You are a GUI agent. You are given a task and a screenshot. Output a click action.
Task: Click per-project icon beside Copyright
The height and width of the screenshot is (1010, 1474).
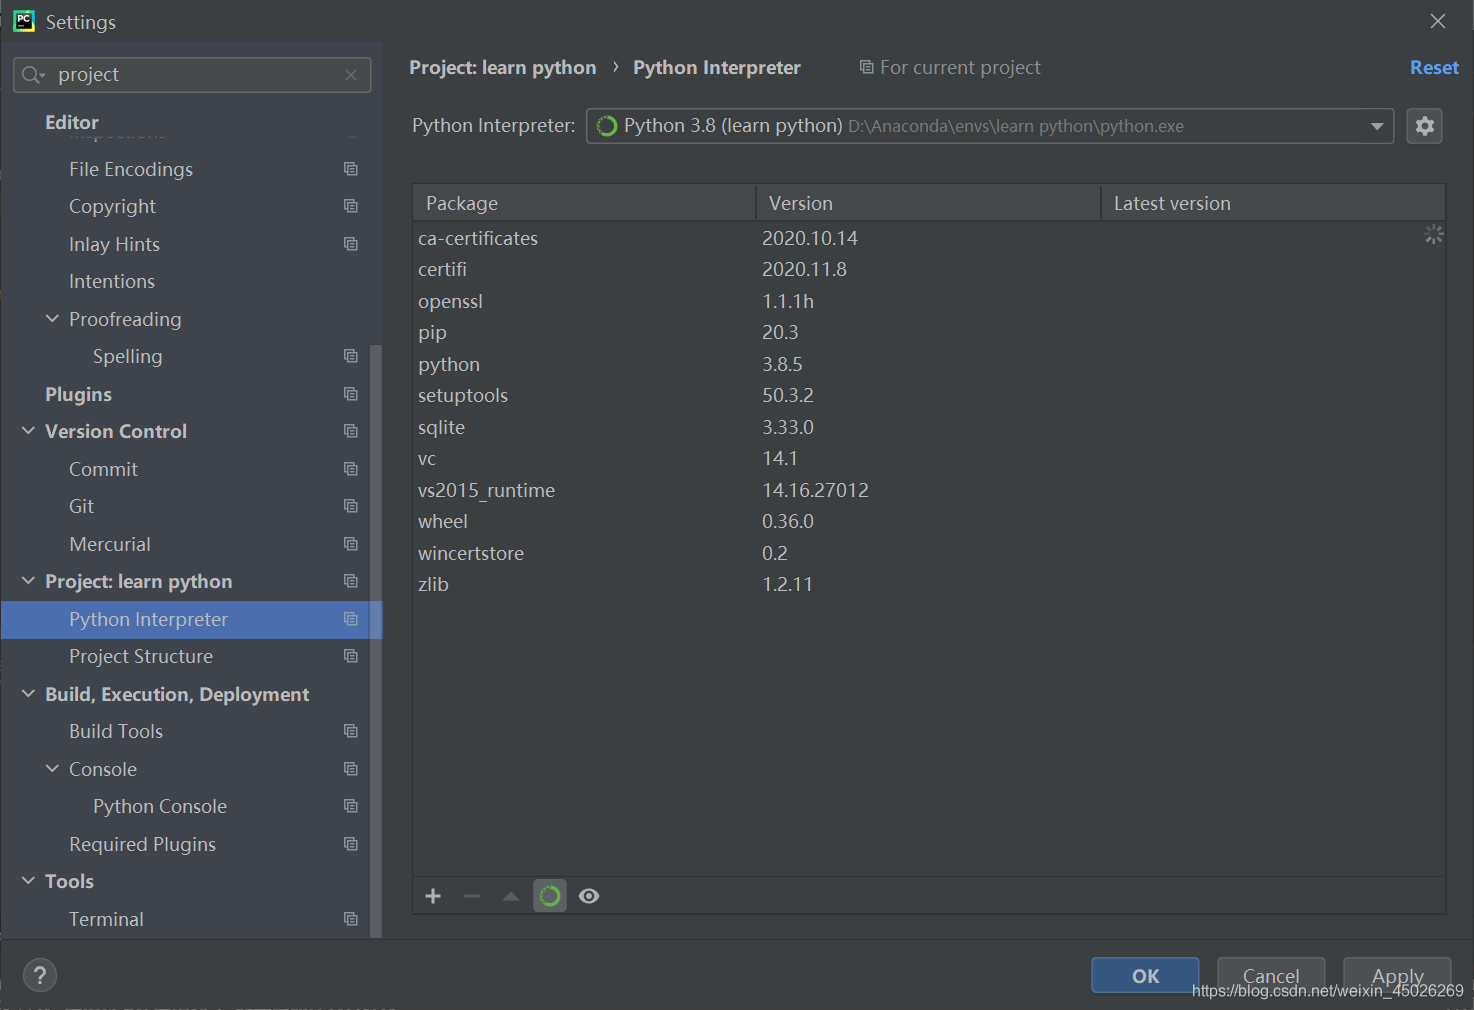point(351,206)
